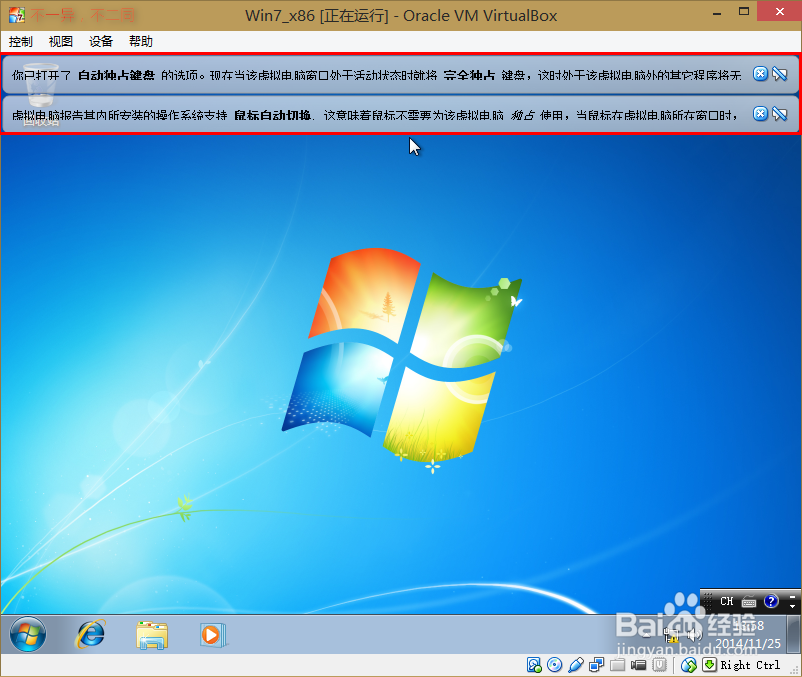Click the network adapters status icon

pos(596,665)
